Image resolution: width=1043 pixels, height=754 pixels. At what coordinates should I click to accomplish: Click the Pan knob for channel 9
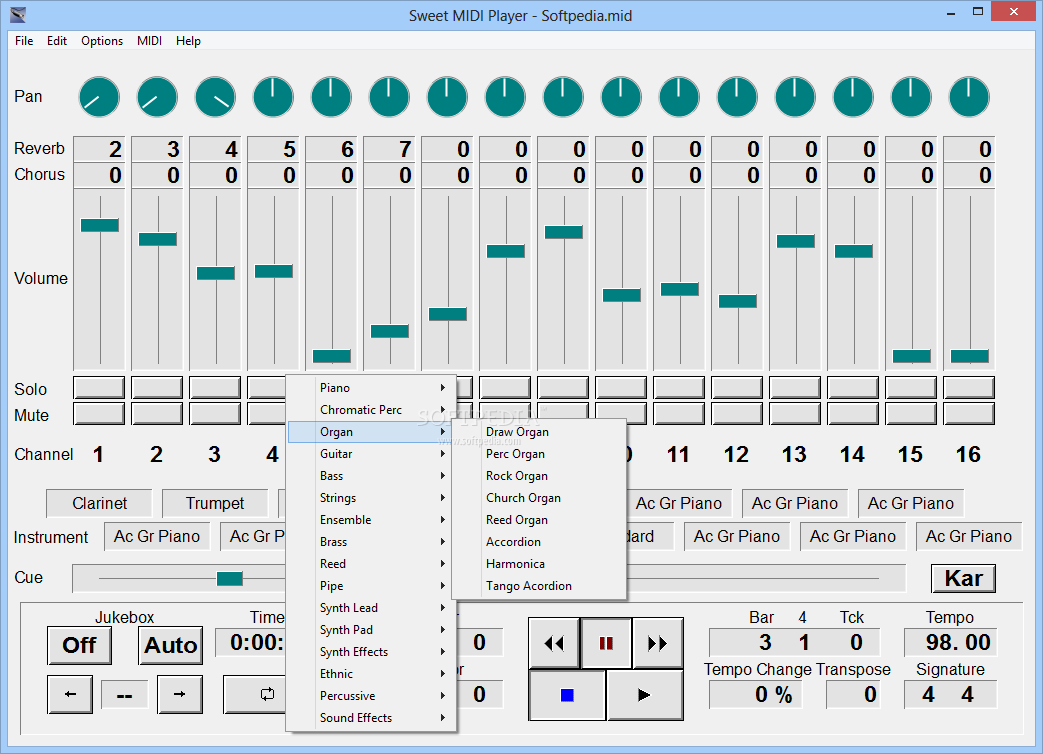point(563,97)
